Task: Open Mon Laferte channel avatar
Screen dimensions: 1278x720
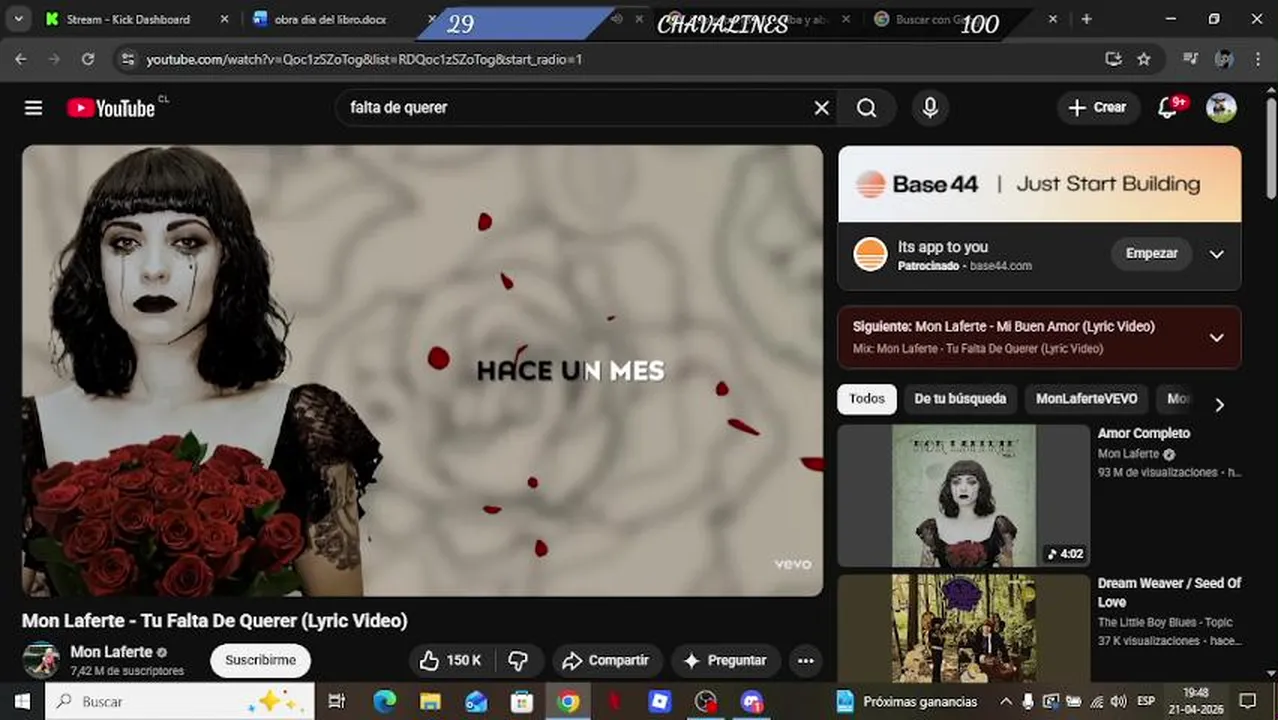Action: tap(41, 659)
